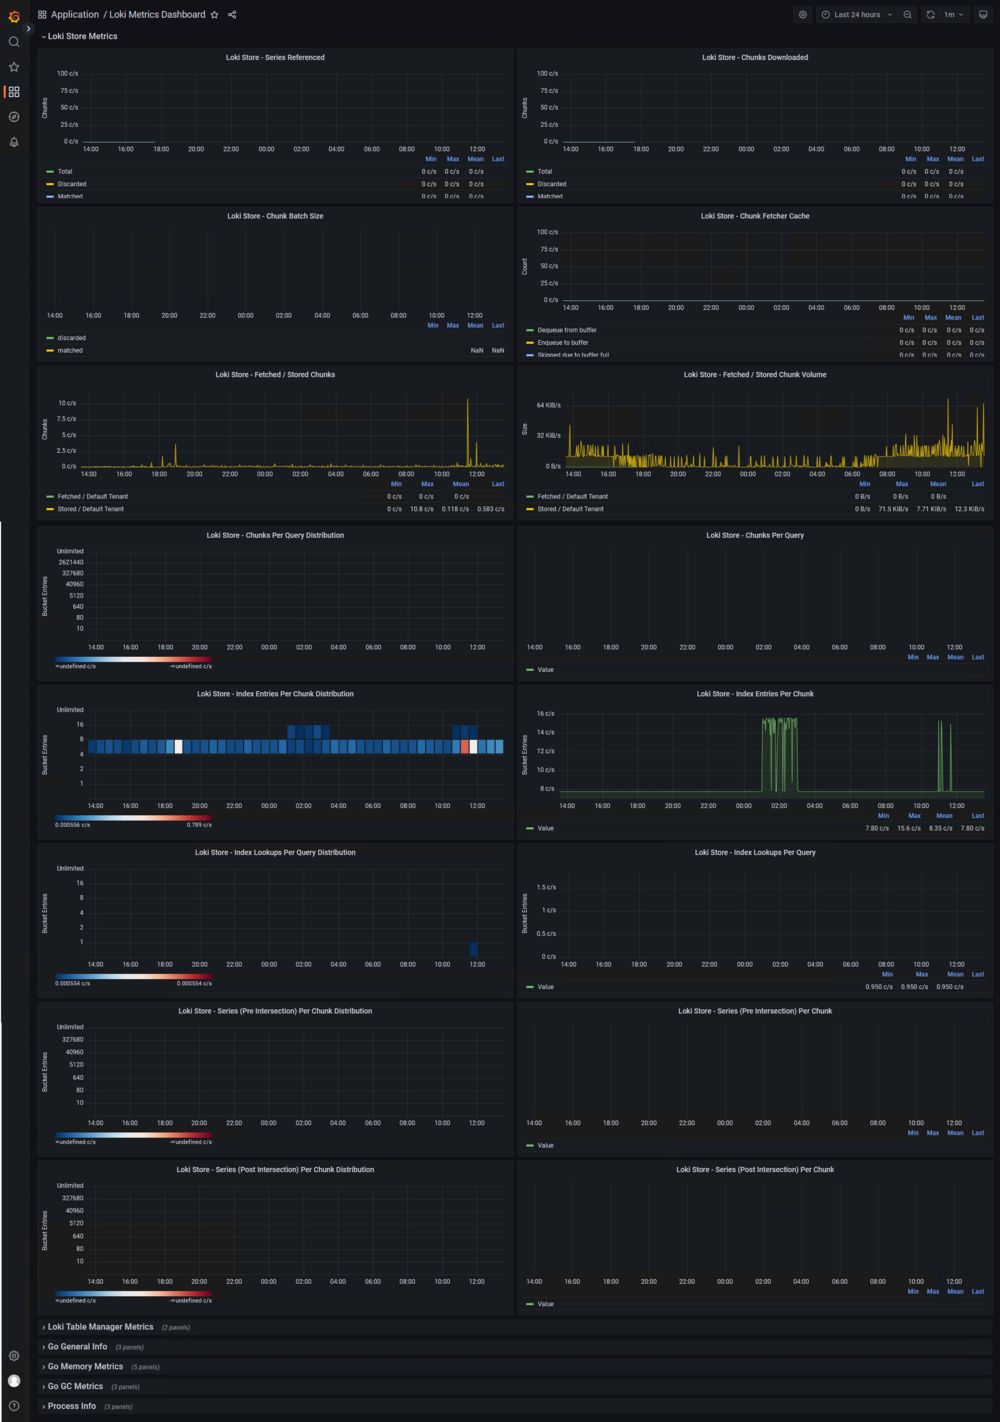Toggle matched series in Chunk Batch Size legend
Viewport: 1000px width, 1422px height.
(x=70, y=351)
